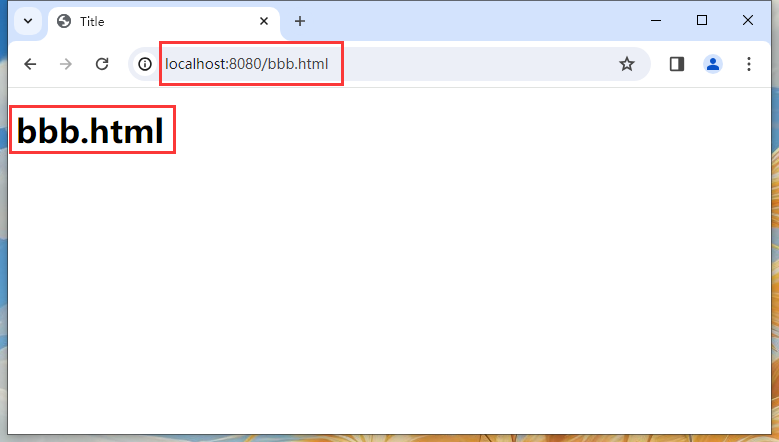Maximize the browser window
Image resolution: width=779 pixels, height=442 pixels.
[702, 20]
